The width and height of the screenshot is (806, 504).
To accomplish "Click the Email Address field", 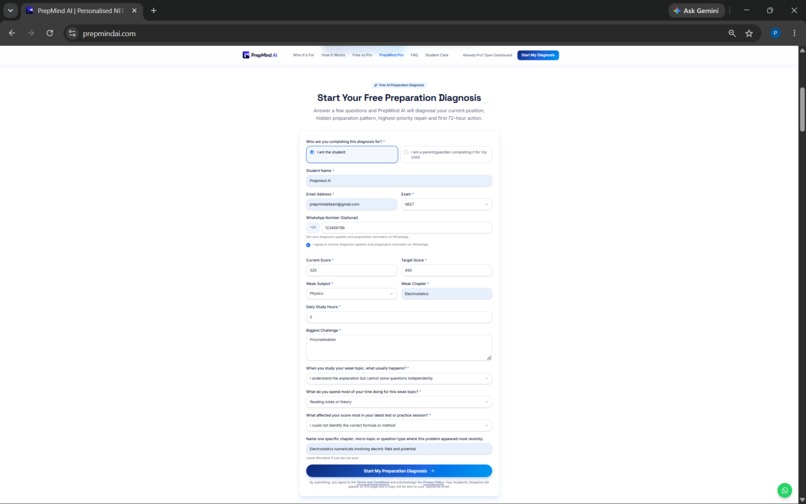I will [352, 204].
